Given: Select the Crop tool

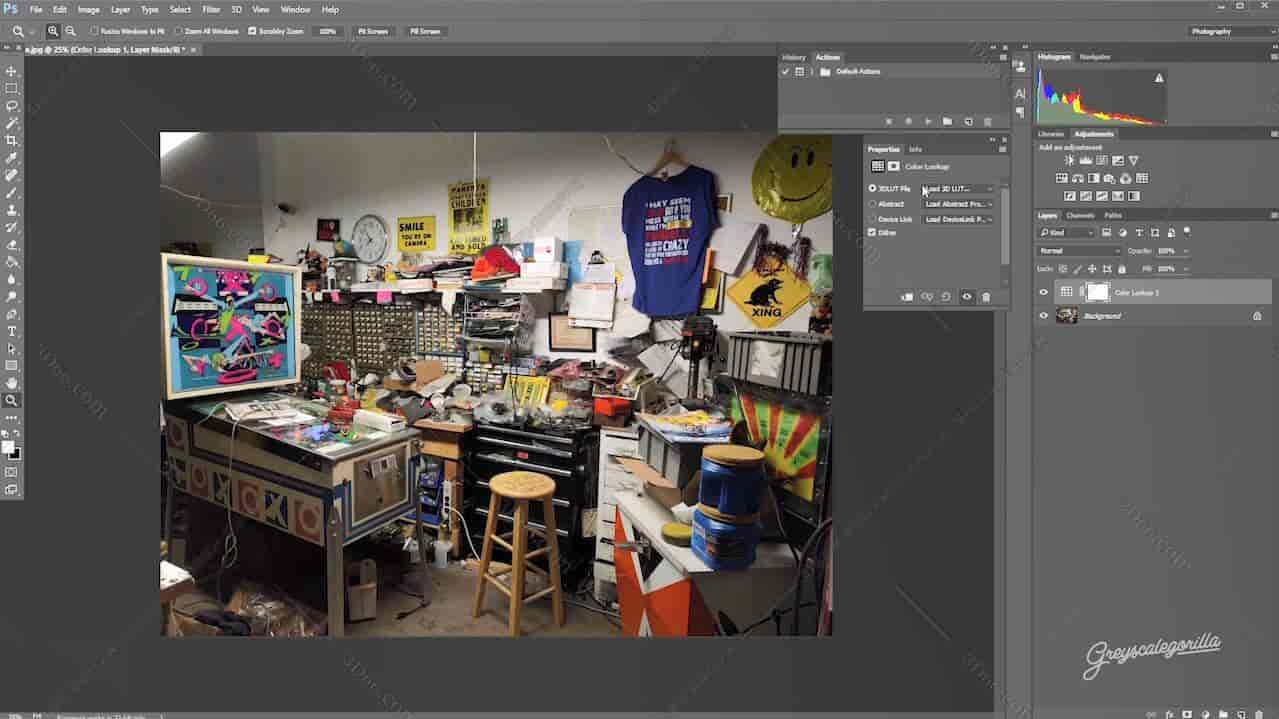Looking at the screenshot, I should coord(12,141).
